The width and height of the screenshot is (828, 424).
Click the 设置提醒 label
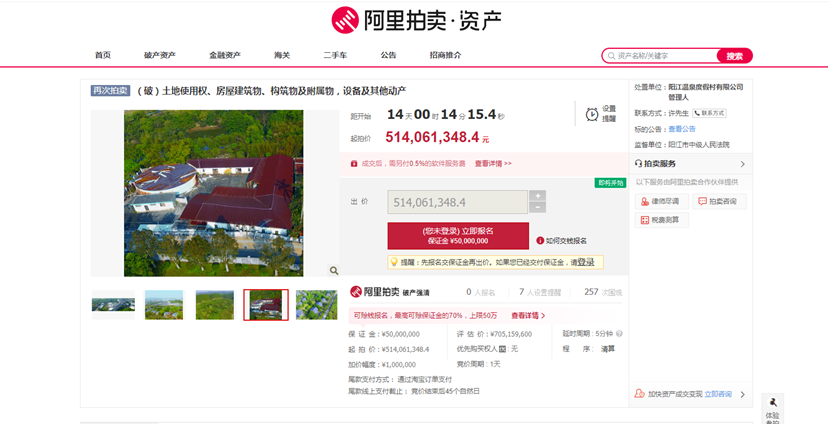(609, 114)
